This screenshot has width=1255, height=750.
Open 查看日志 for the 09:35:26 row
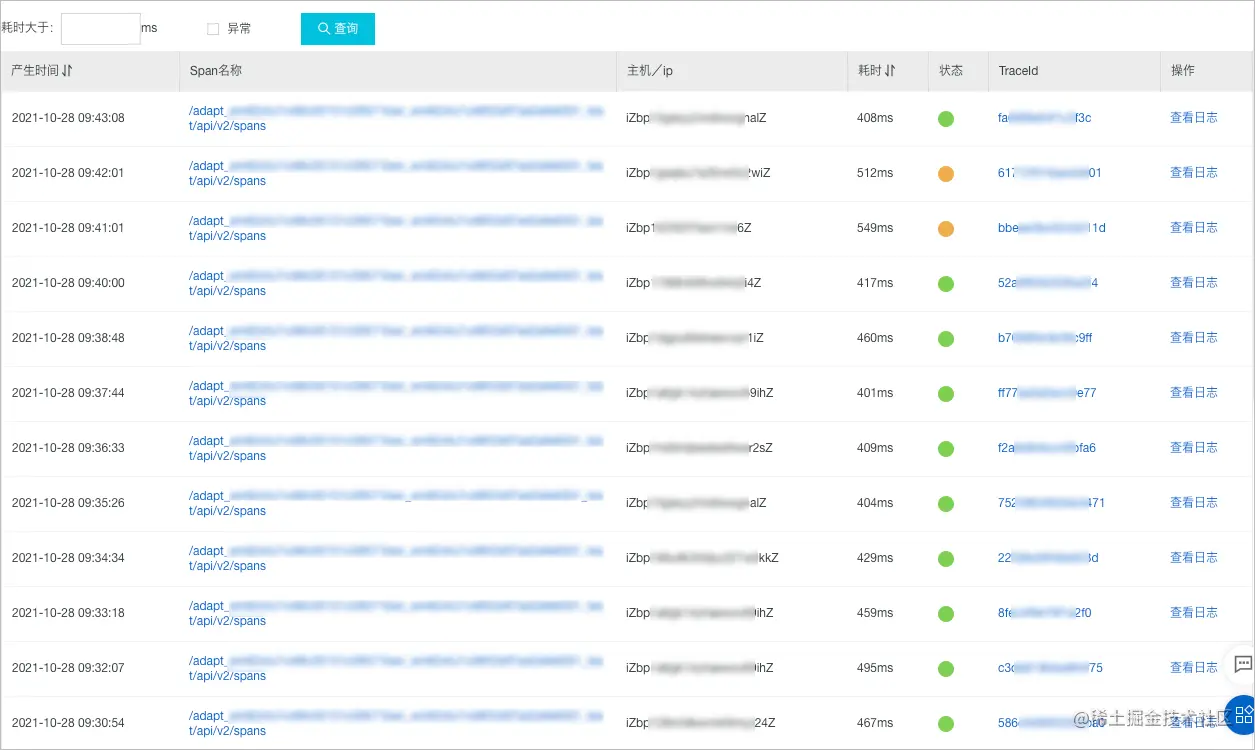pyautogui.click(x=1194, y=503)
